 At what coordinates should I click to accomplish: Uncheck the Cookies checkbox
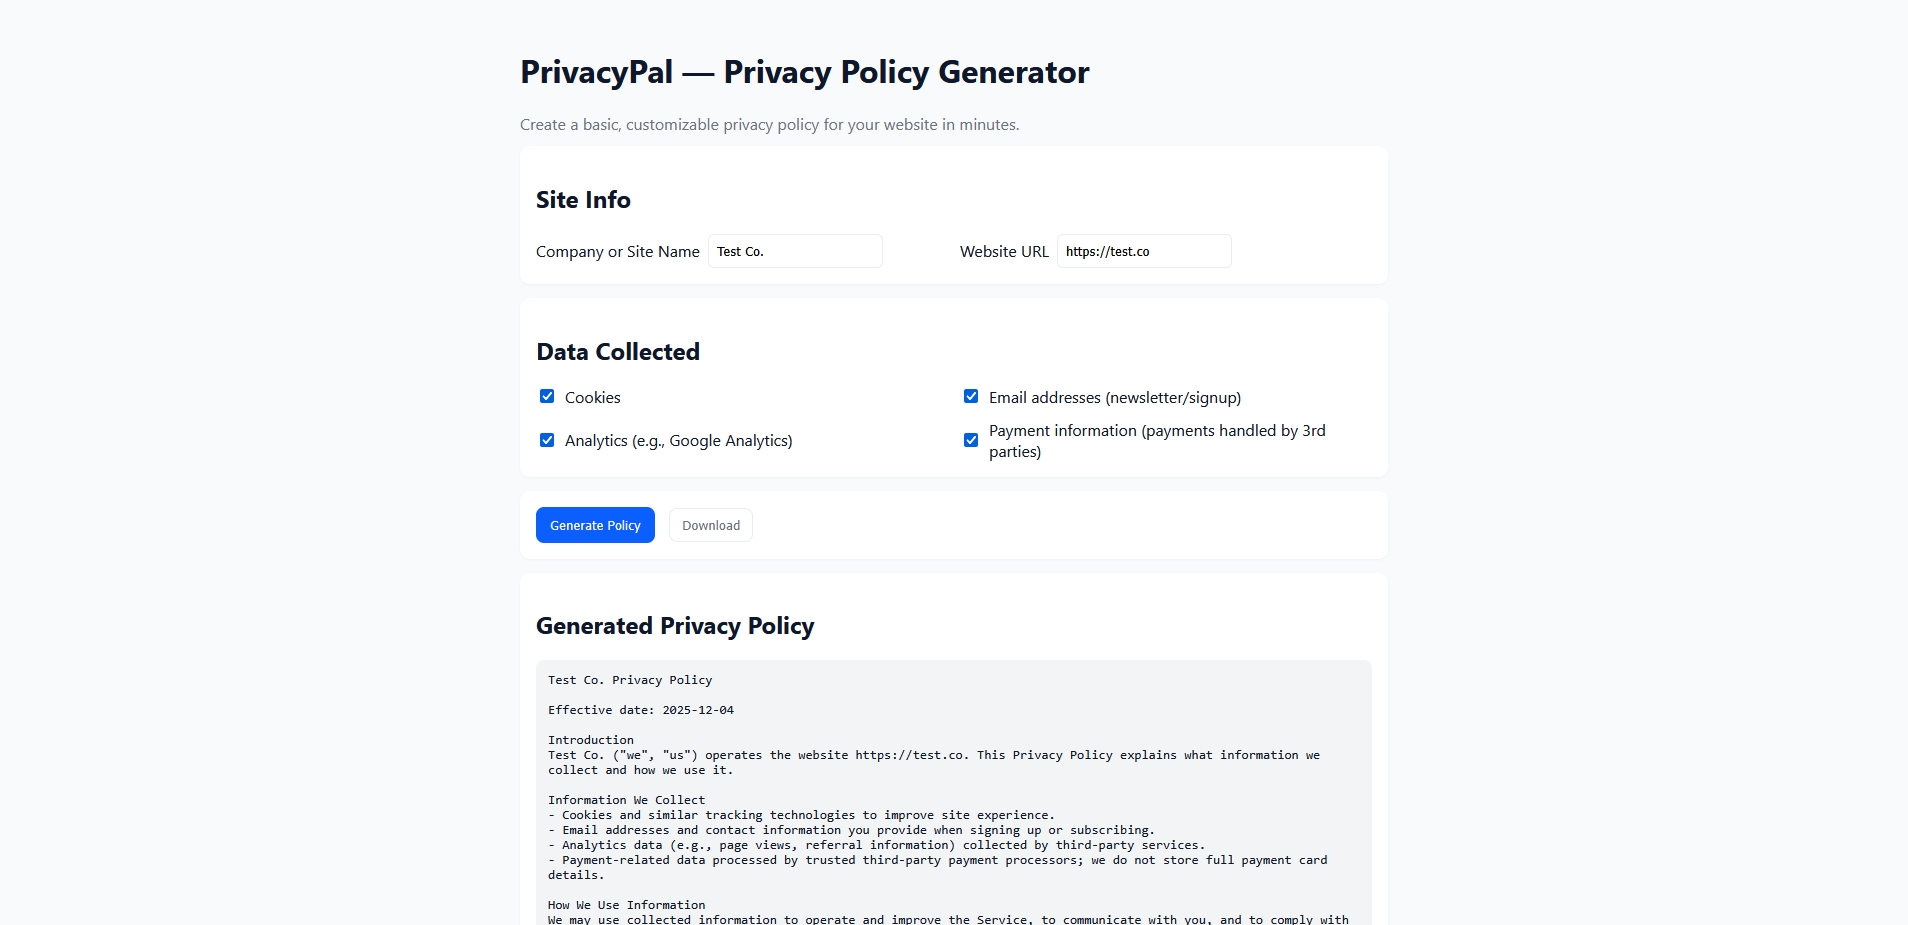pos(547,397)
